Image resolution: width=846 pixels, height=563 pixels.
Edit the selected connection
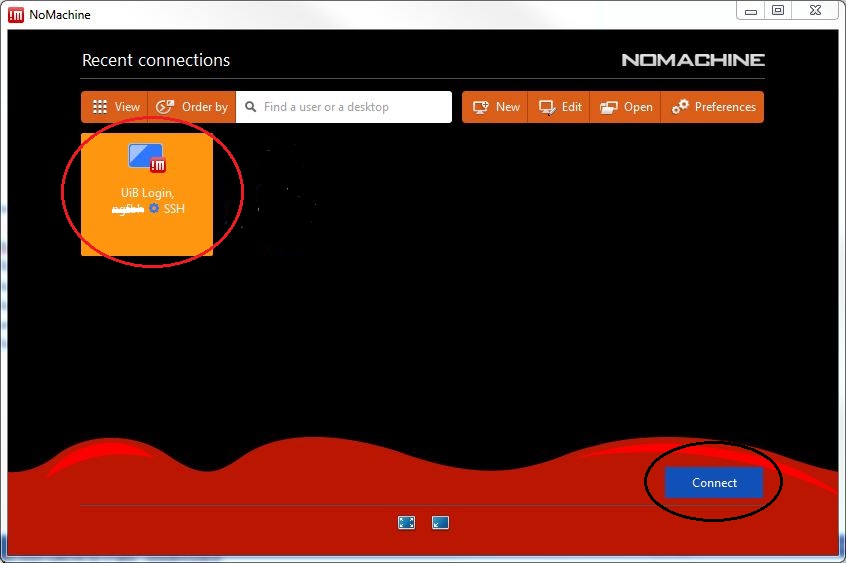pos(560,107)
